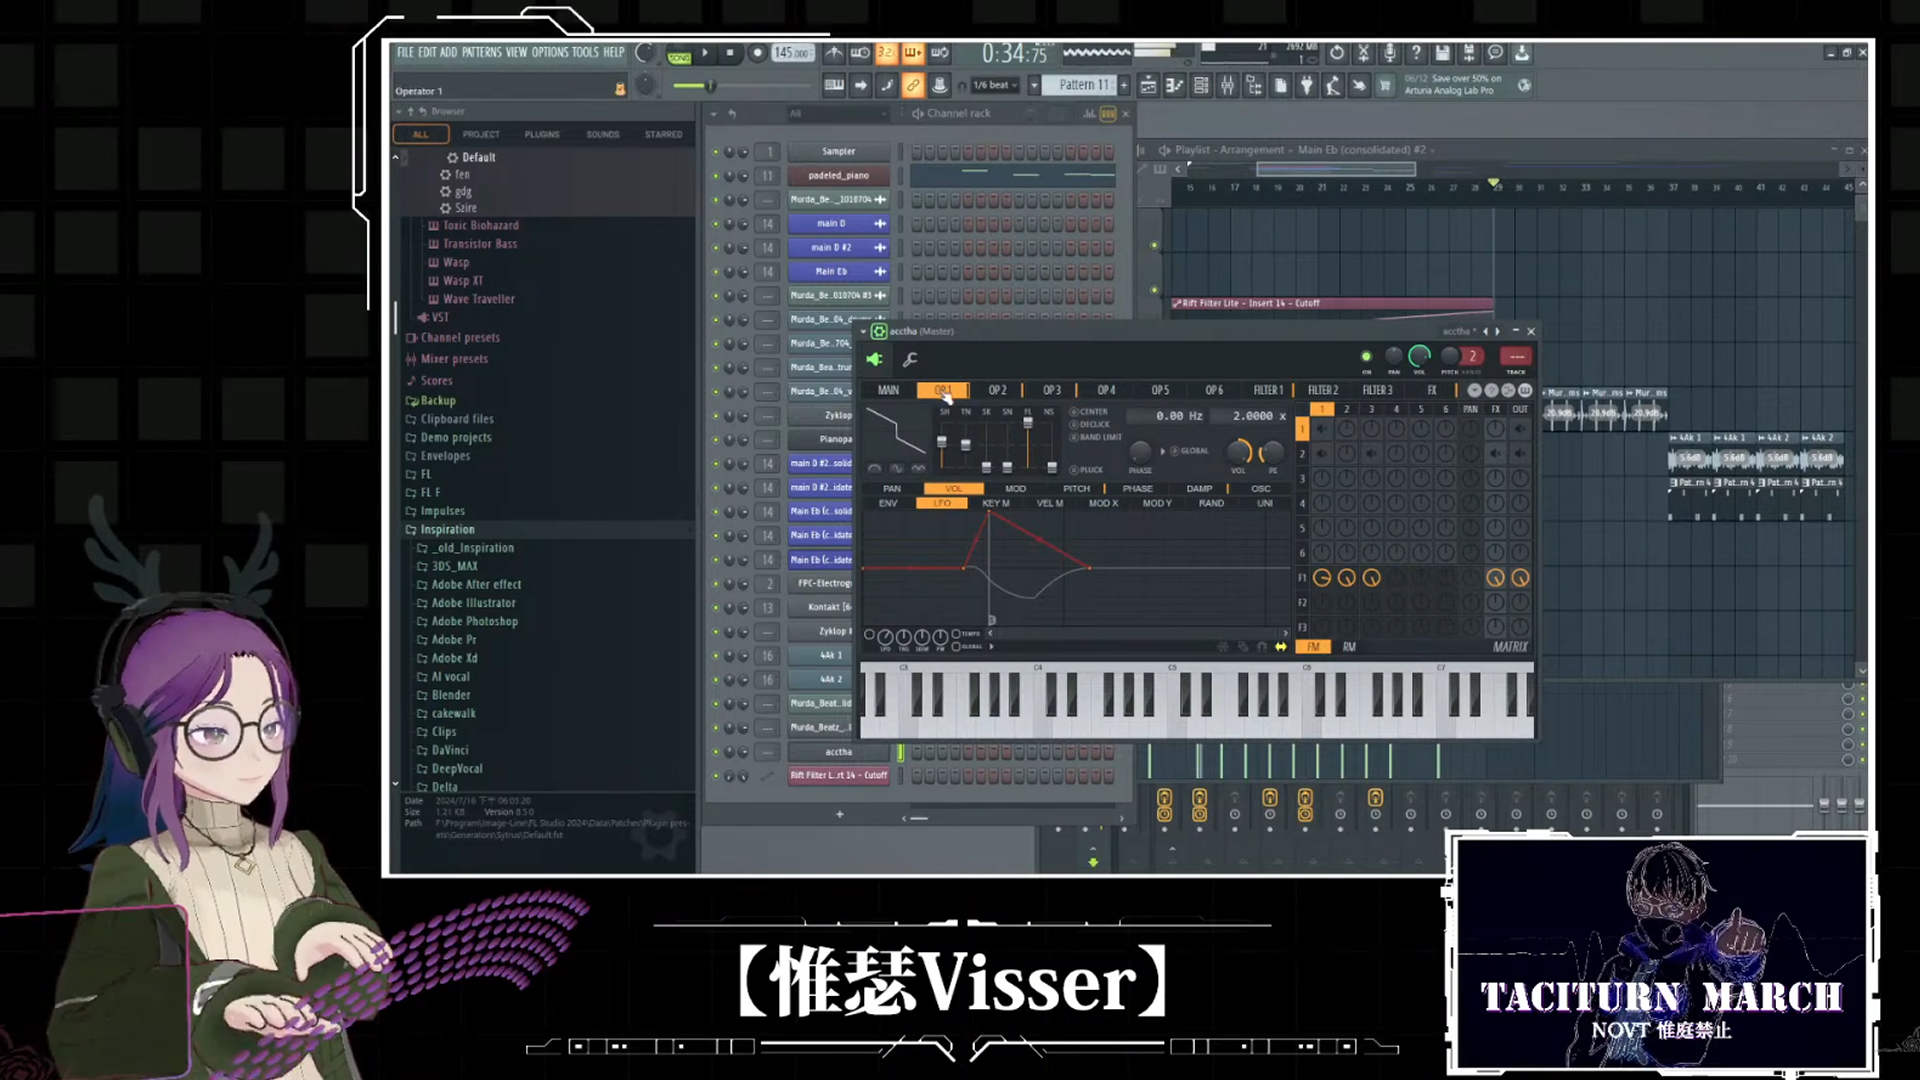This screenshot has width=1920, height=1080.
Task: Click the 145 tempo field
Action: 791,53
